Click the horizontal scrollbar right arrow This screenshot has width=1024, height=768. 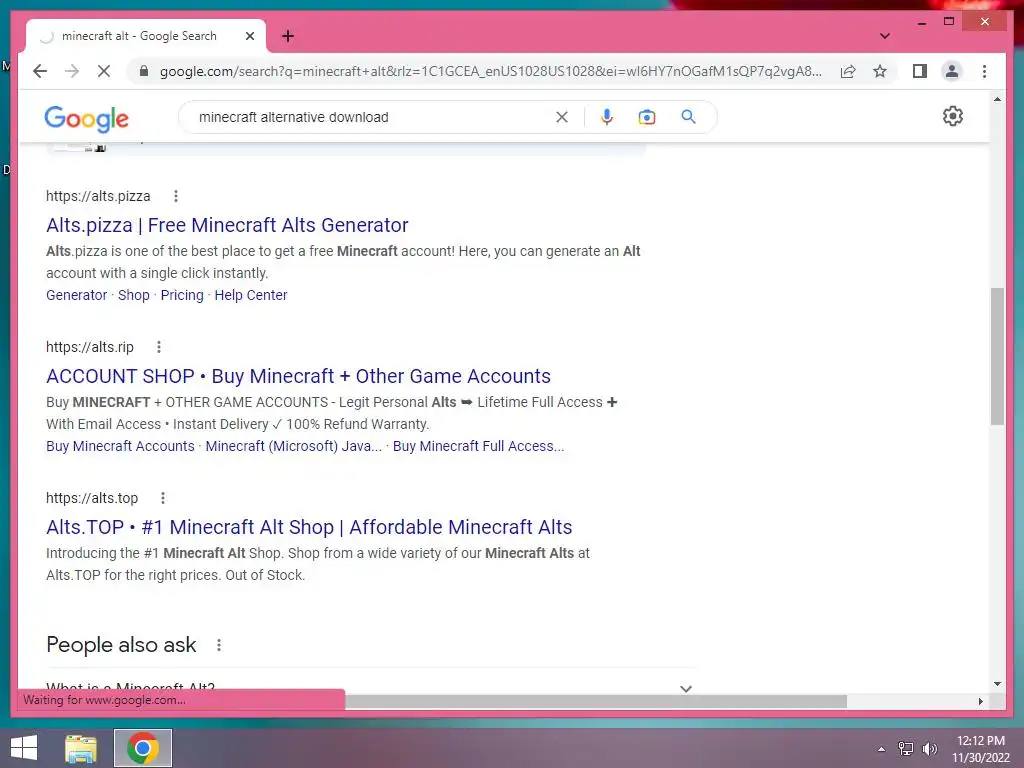coord(980,701)
